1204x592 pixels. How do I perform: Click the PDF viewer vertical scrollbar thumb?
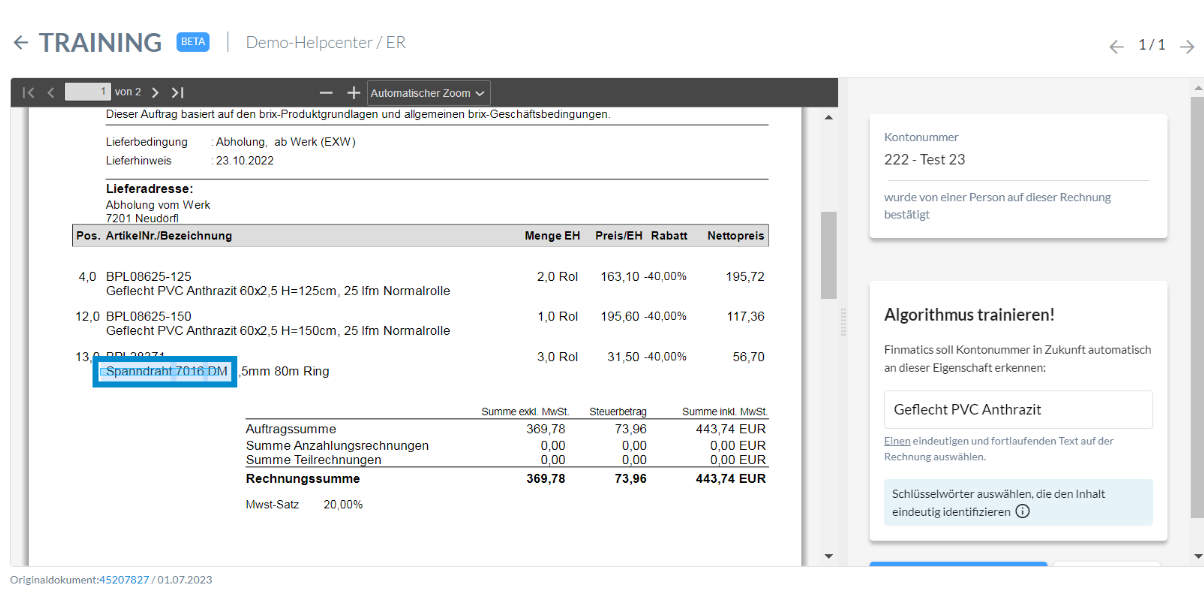[x=828, y=255]
